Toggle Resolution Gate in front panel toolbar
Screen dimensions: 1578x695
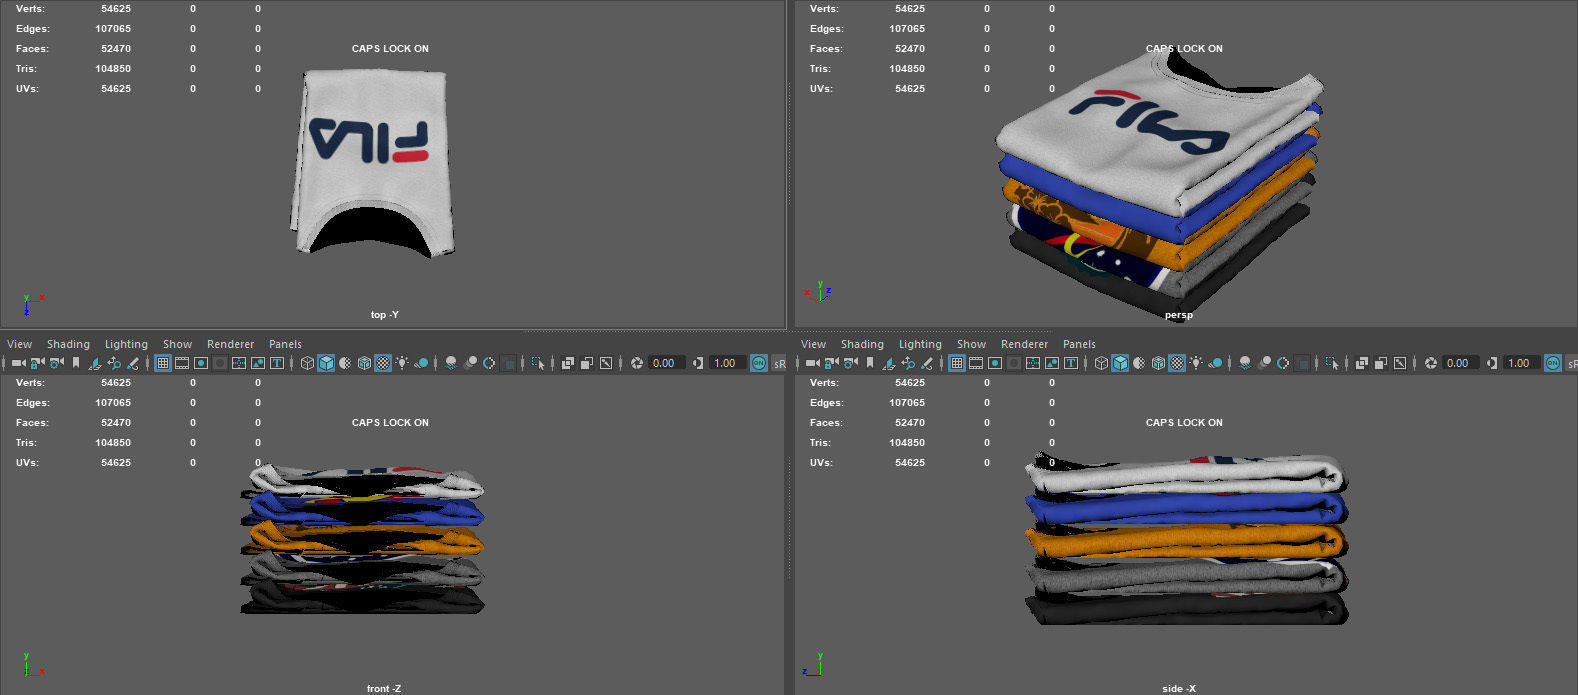click(x=200, y=363)
